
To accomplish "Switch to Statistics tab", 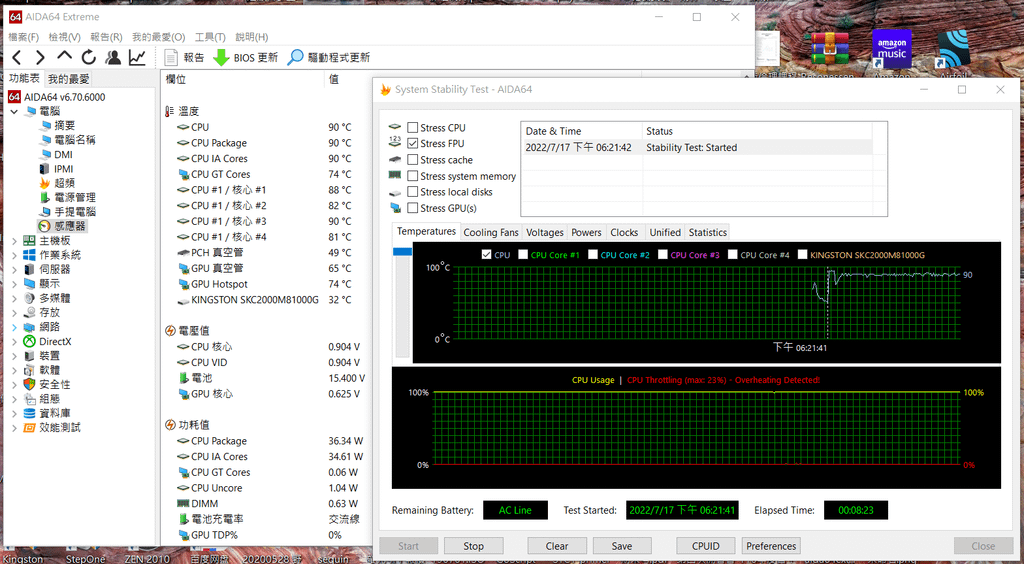I will tap(707, 232).
